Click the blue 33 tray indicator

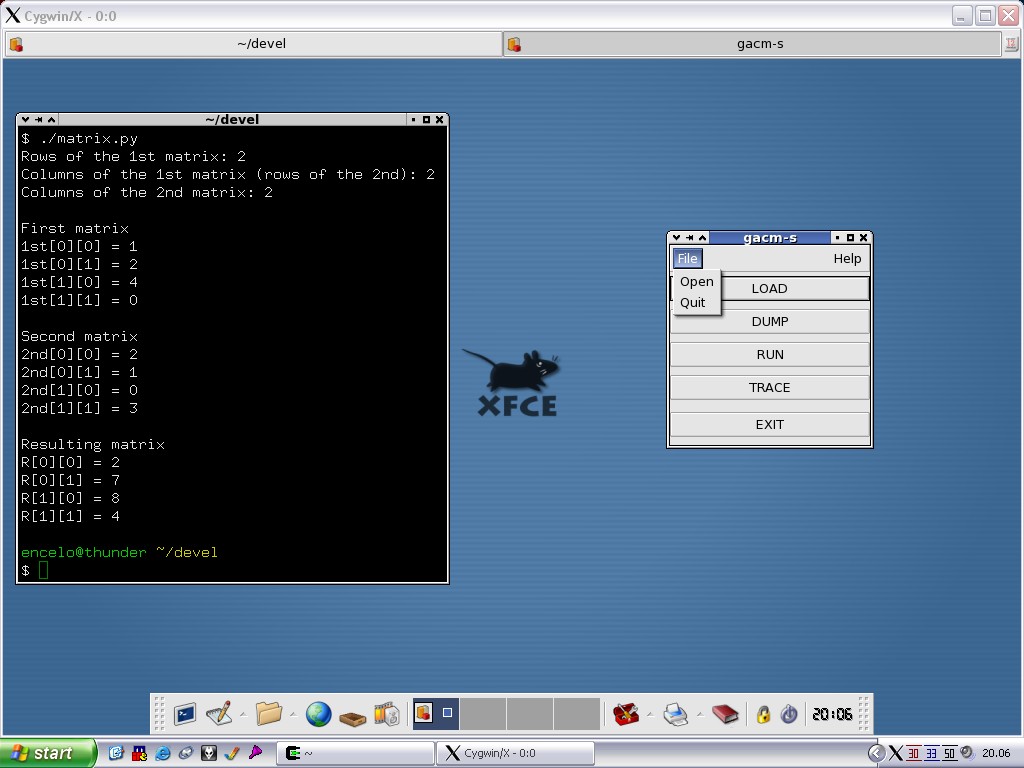click(x=931, y=753)
